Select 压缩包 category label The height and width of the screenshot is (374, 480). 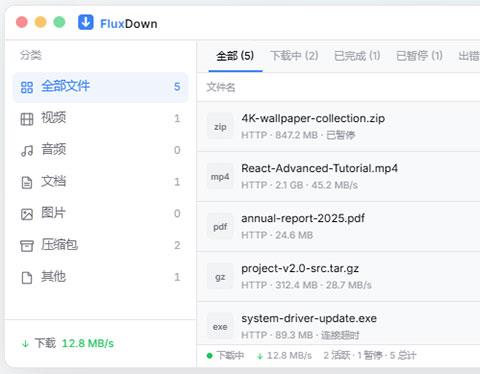click(x=59, y=245)
